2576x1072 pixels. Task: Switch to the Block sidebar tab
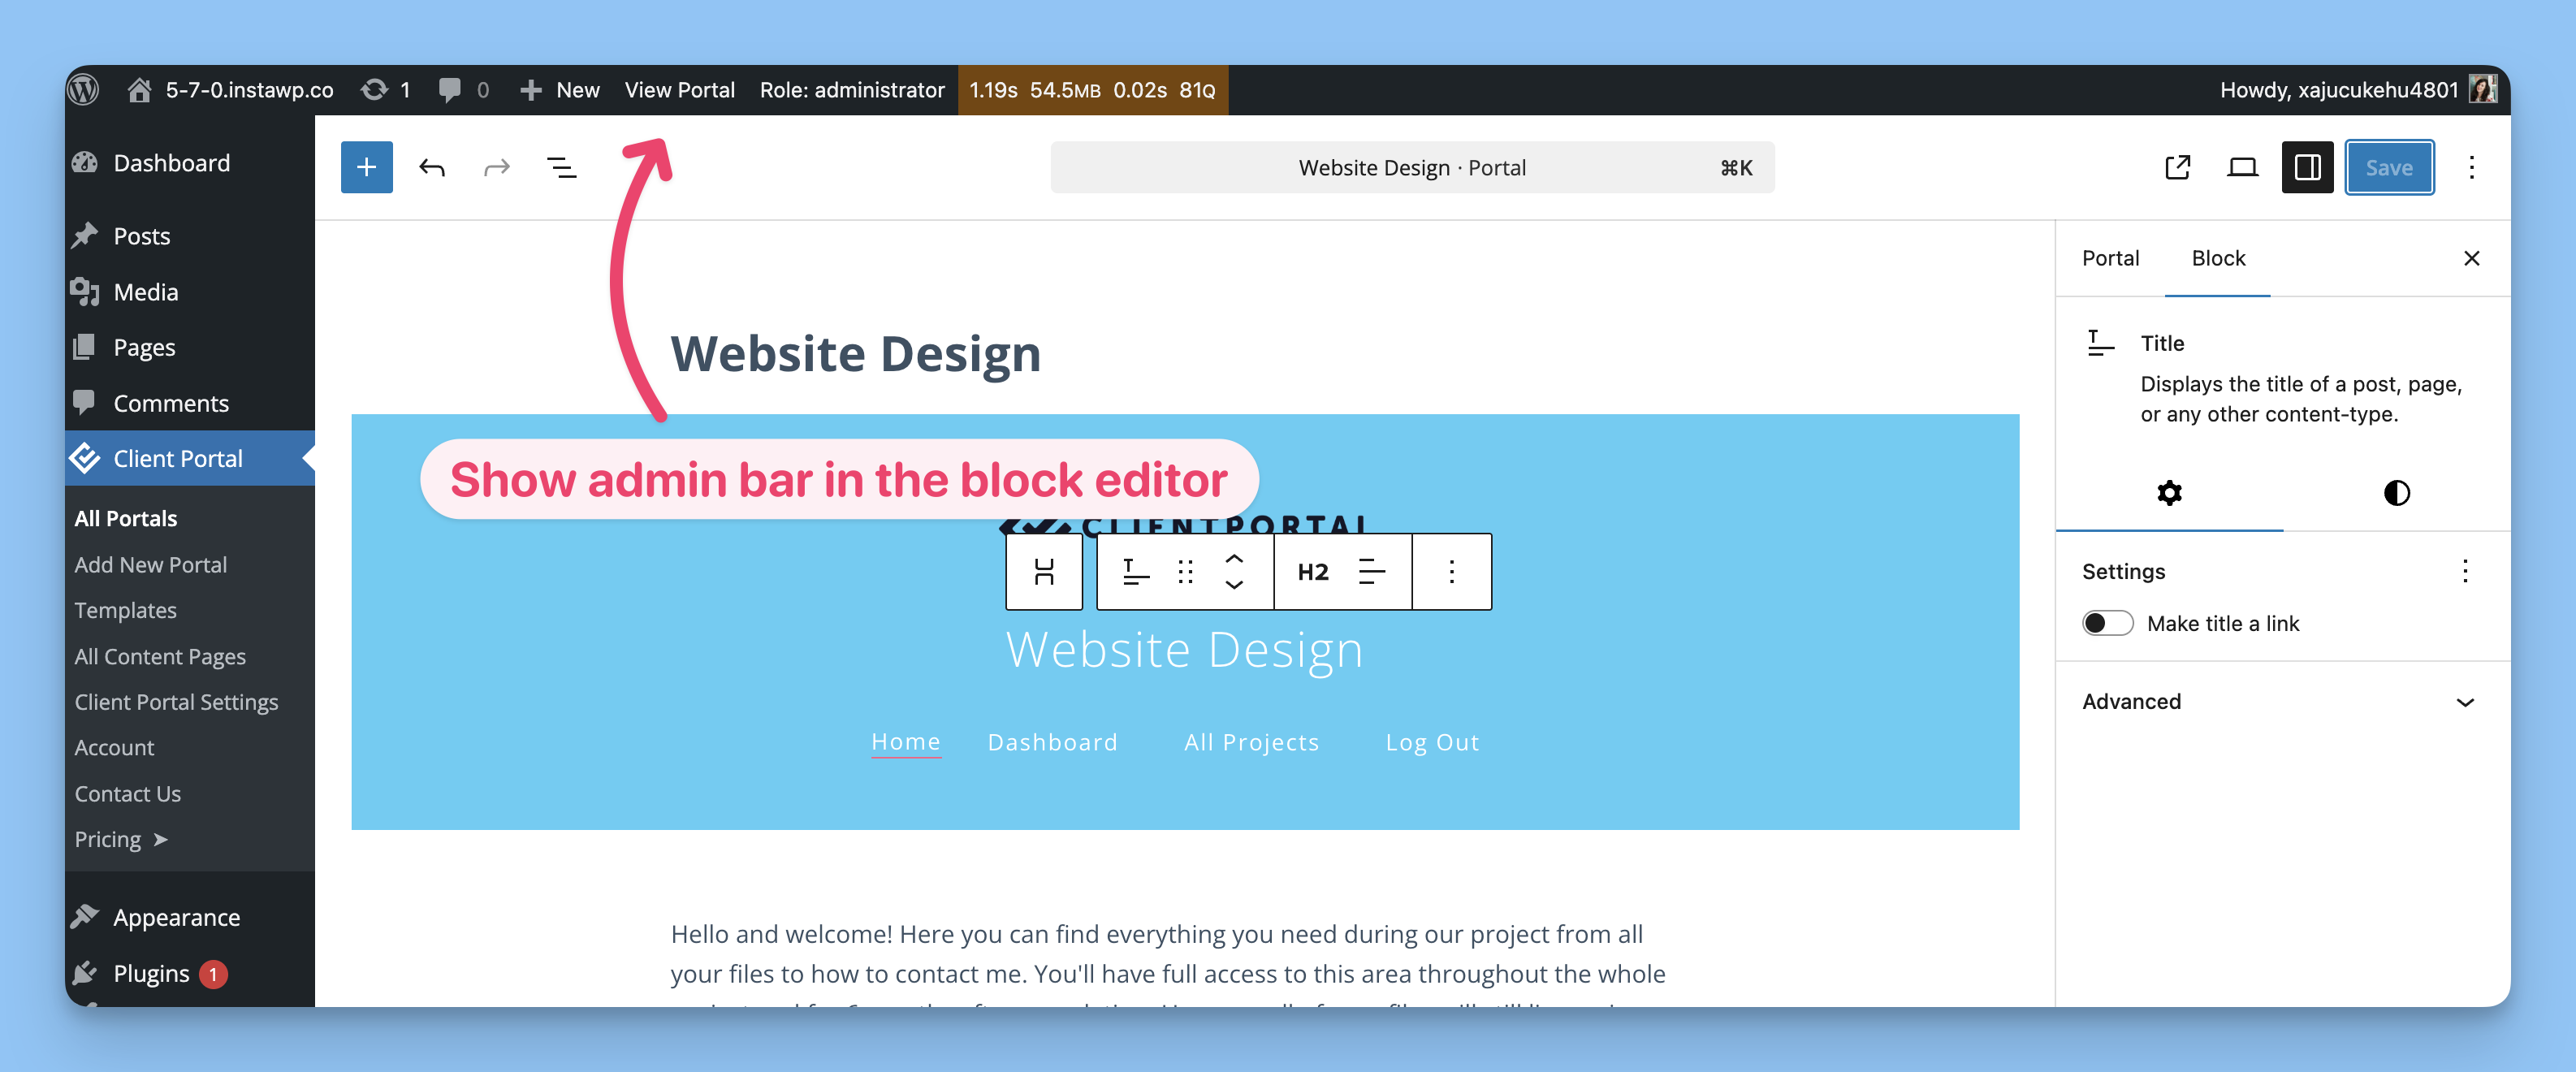[x=2217, y=258]
